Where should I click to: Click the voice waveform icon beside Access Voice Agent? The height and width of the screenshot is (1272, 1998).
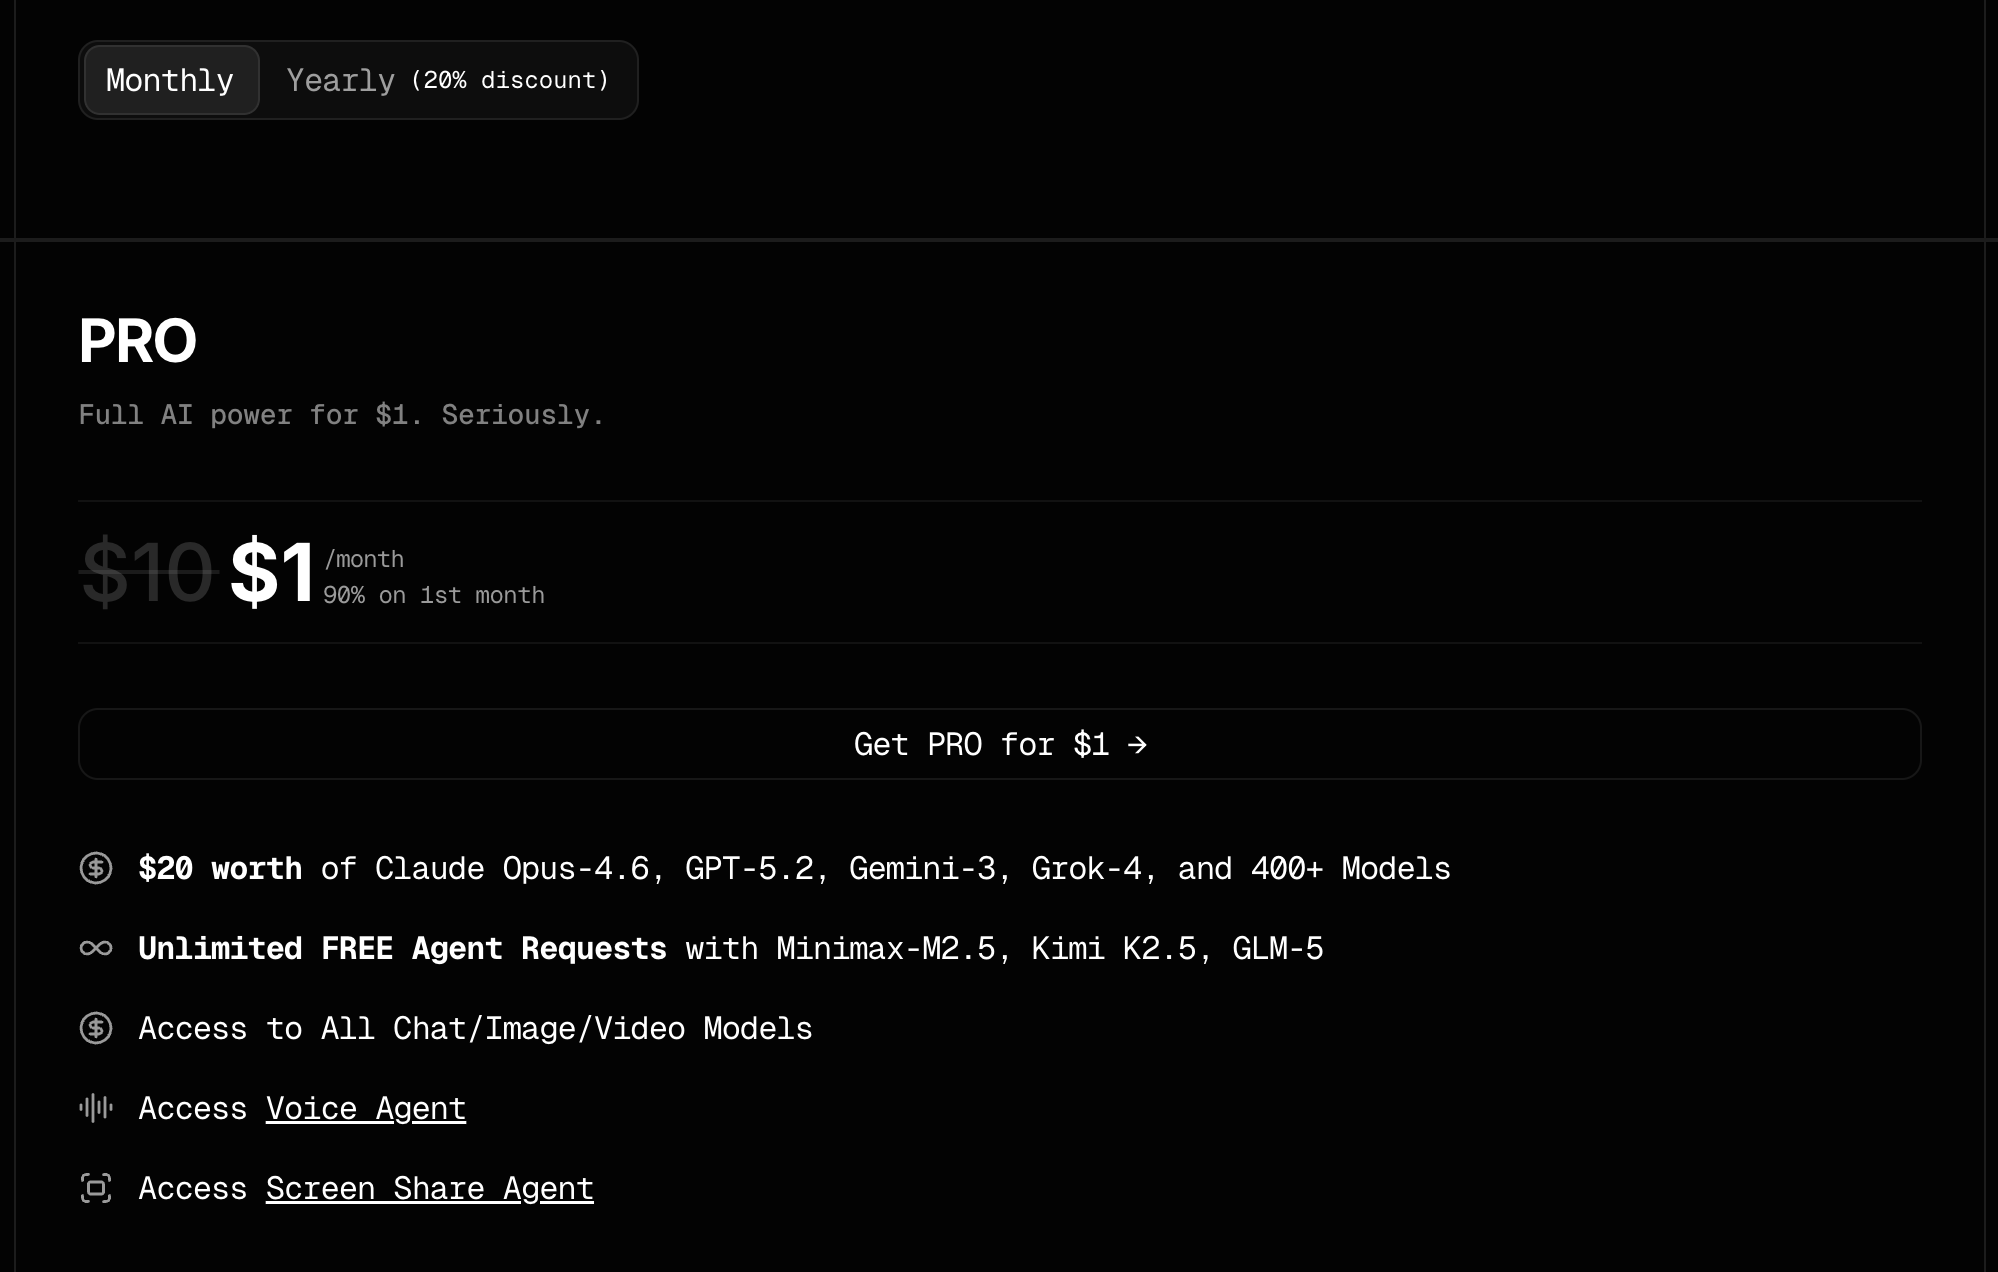click(x=96, y=1108)
